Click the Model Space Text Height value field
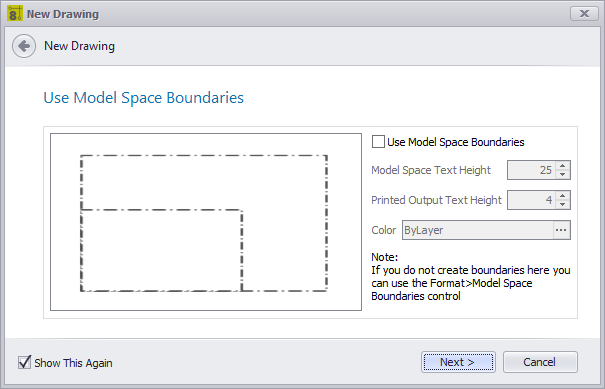Screen dimensions: 605x389 coord(531,170)
